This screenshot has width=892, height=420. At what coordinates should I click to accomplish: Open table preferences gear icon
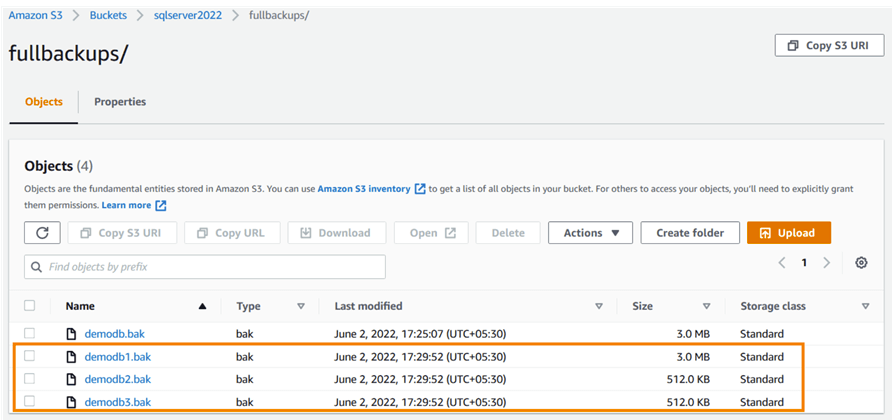(x=861, y=262)
